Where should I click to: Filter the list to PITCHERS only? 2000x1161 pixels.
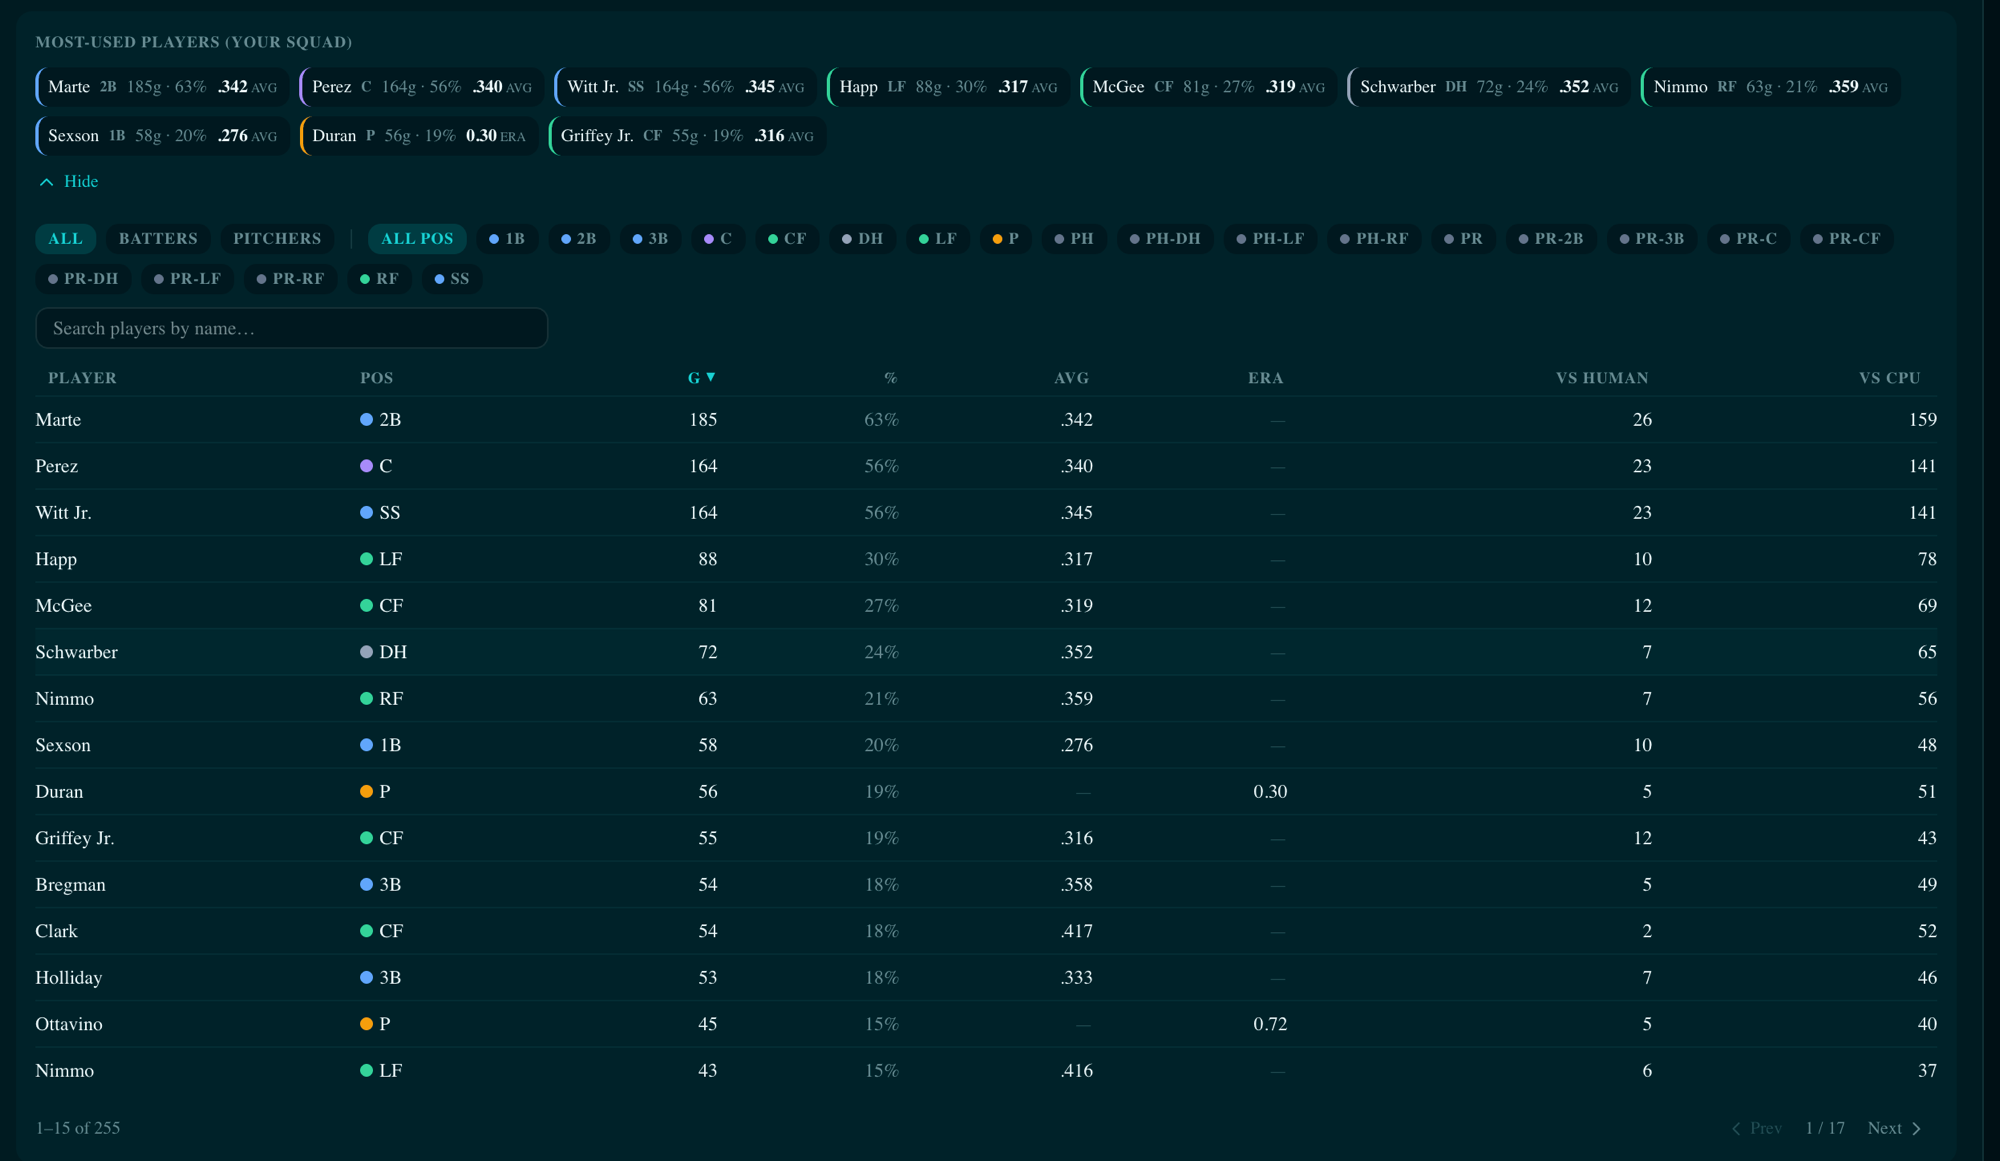pos(277,238)
